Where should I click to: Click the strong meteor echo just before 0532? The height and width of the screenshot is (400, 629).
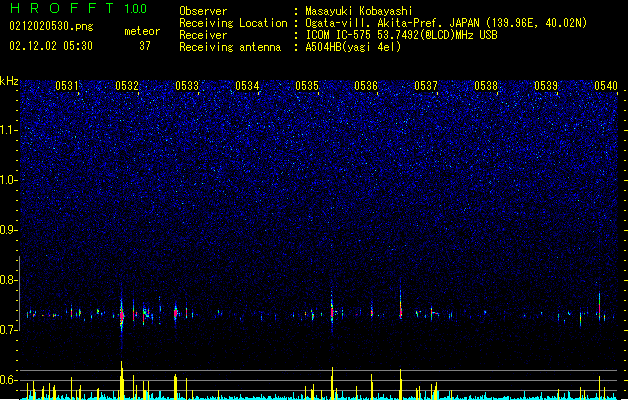click(122, 315)
